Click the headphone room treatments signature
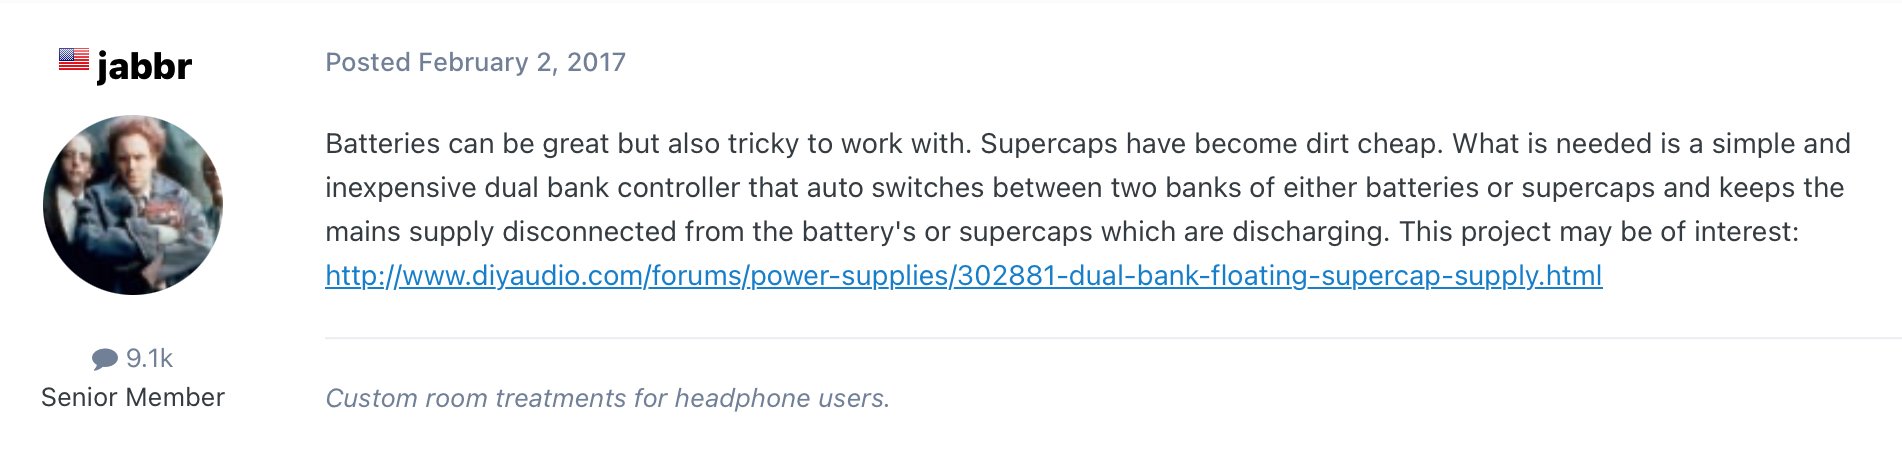The height and width of the screenshot is (459, 1902). [608, 398]
